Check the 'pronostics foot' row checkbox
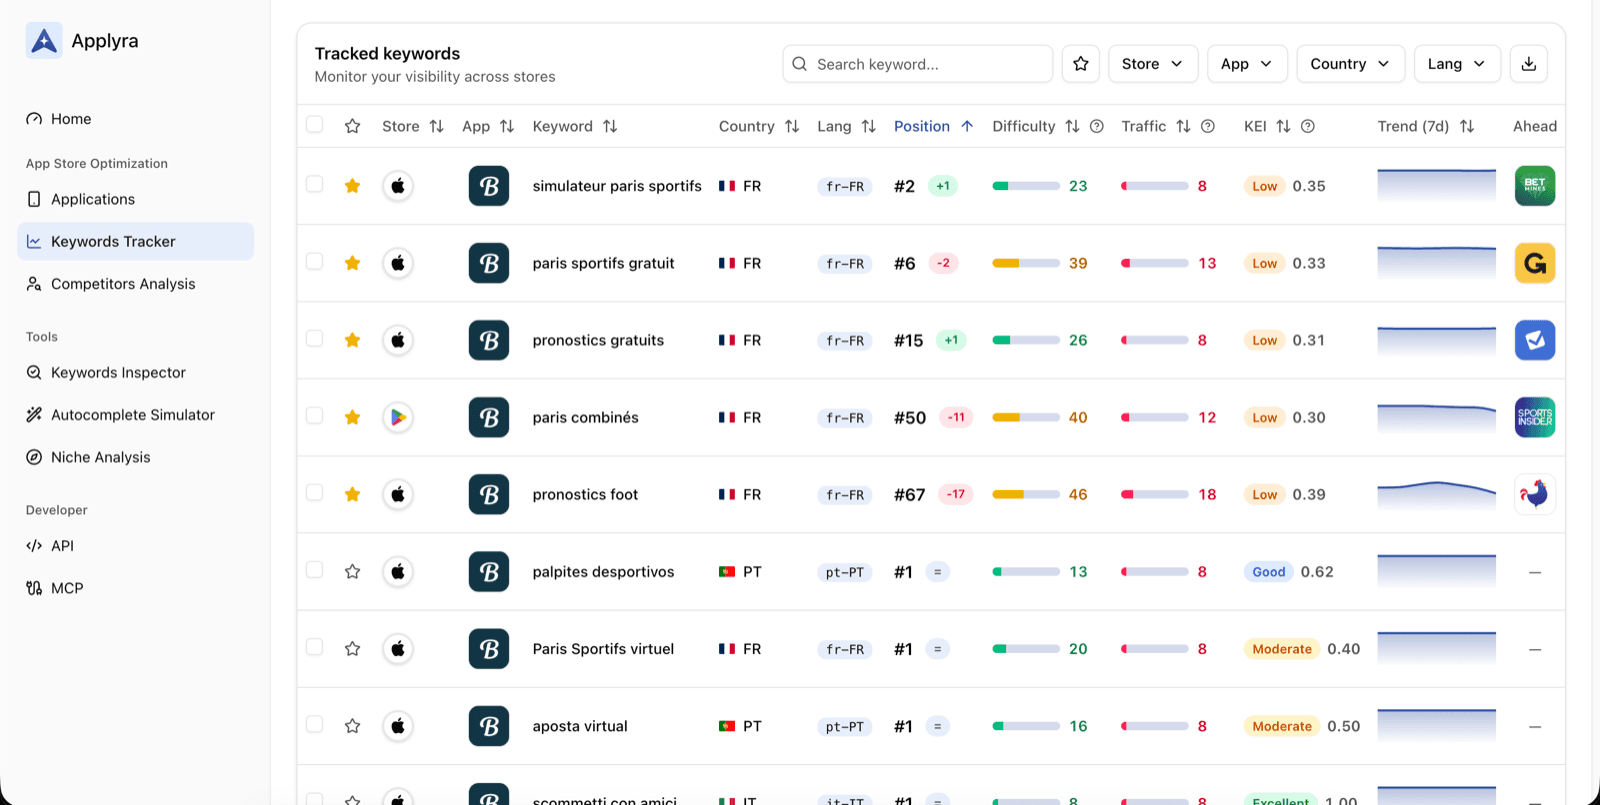Image resolution: width=1600 pixels, height=805 pixels. tap(314, 492)
